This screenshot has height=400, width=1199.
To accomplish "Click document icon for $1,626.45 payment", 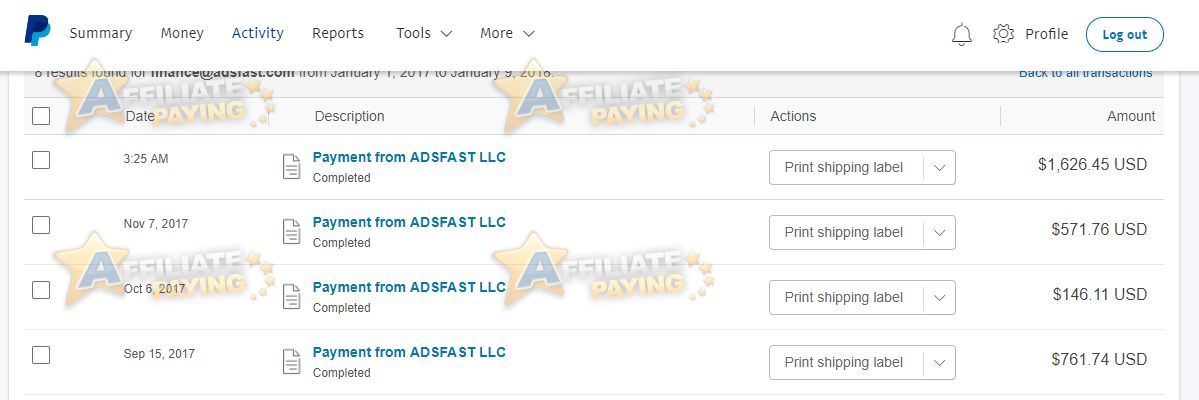I will (291, 167).
